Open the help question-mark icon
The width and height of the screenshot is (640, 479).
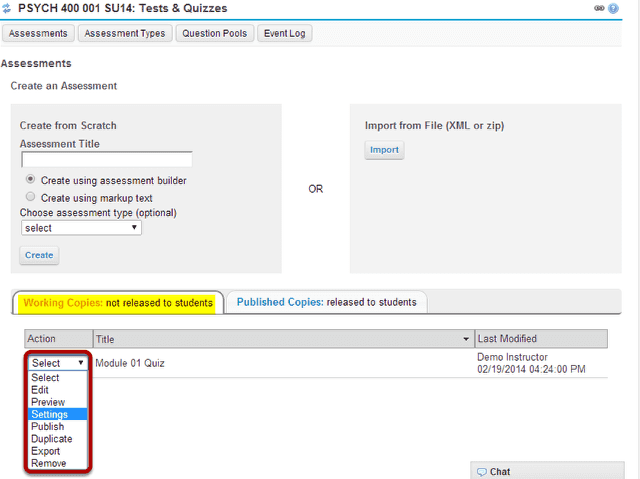click(613, 8)
